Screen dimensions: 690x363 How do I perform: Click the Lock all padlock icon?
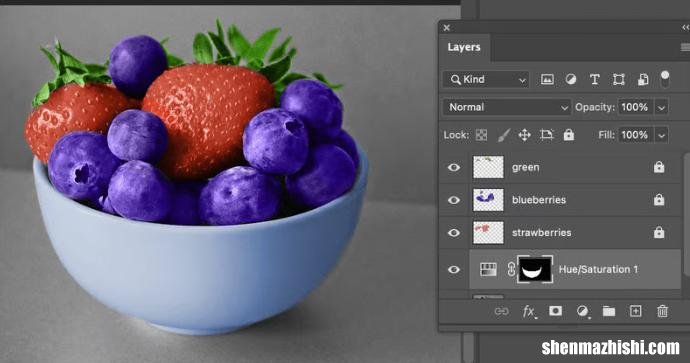coord(569,135)
